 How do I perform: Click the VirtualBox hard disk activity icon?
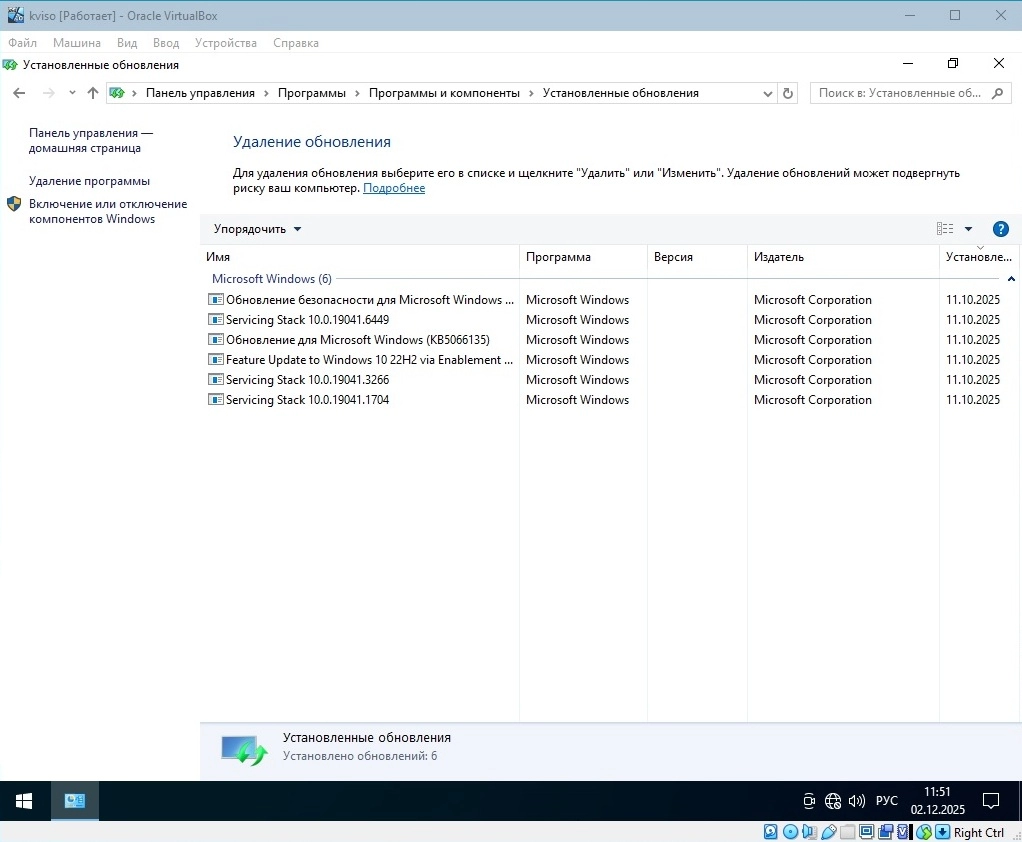click(x=771, y=832)
